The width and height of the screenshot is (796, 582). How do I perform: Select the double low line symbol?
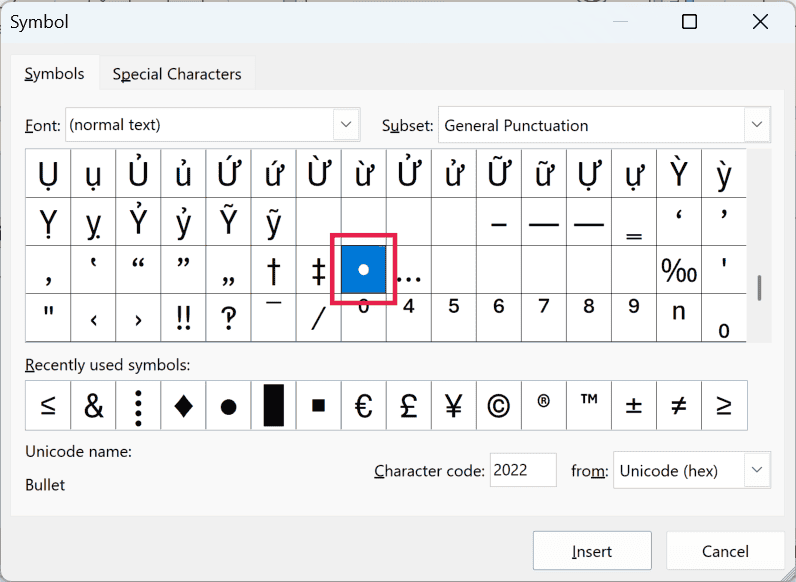[x=634, y=222]
